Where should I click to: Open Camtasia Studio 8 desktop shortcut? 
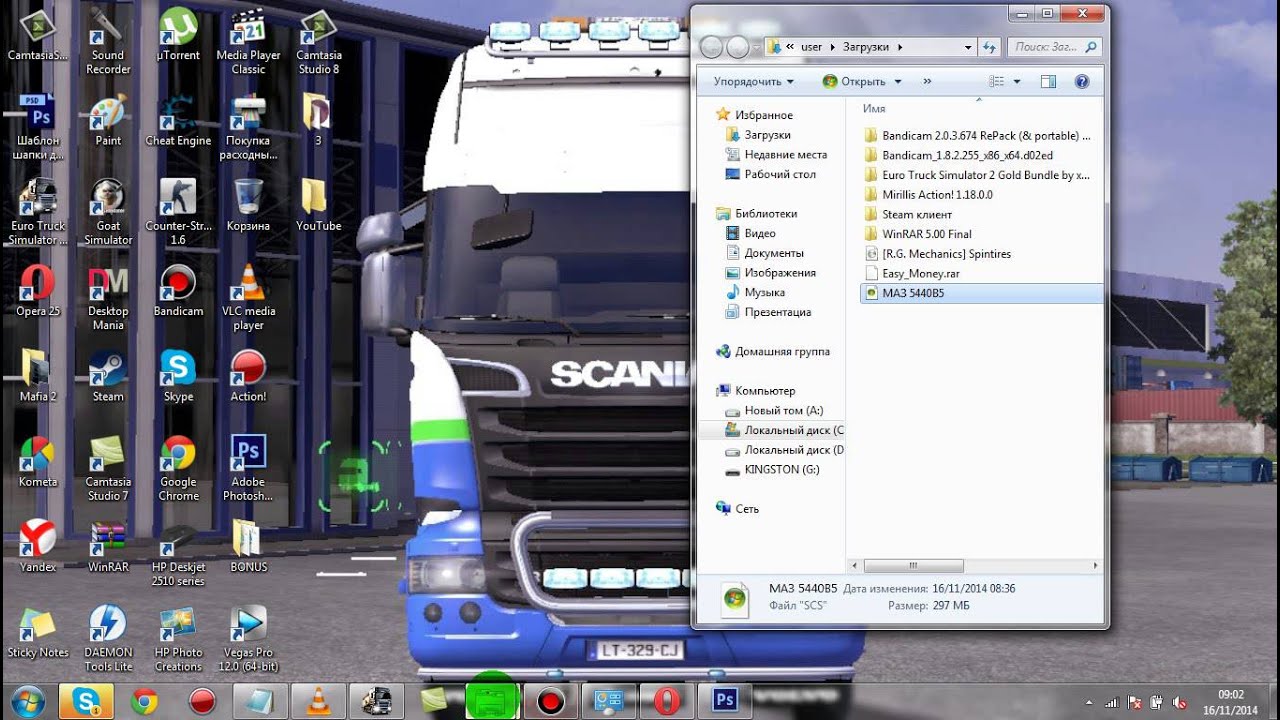coord(318,42)
